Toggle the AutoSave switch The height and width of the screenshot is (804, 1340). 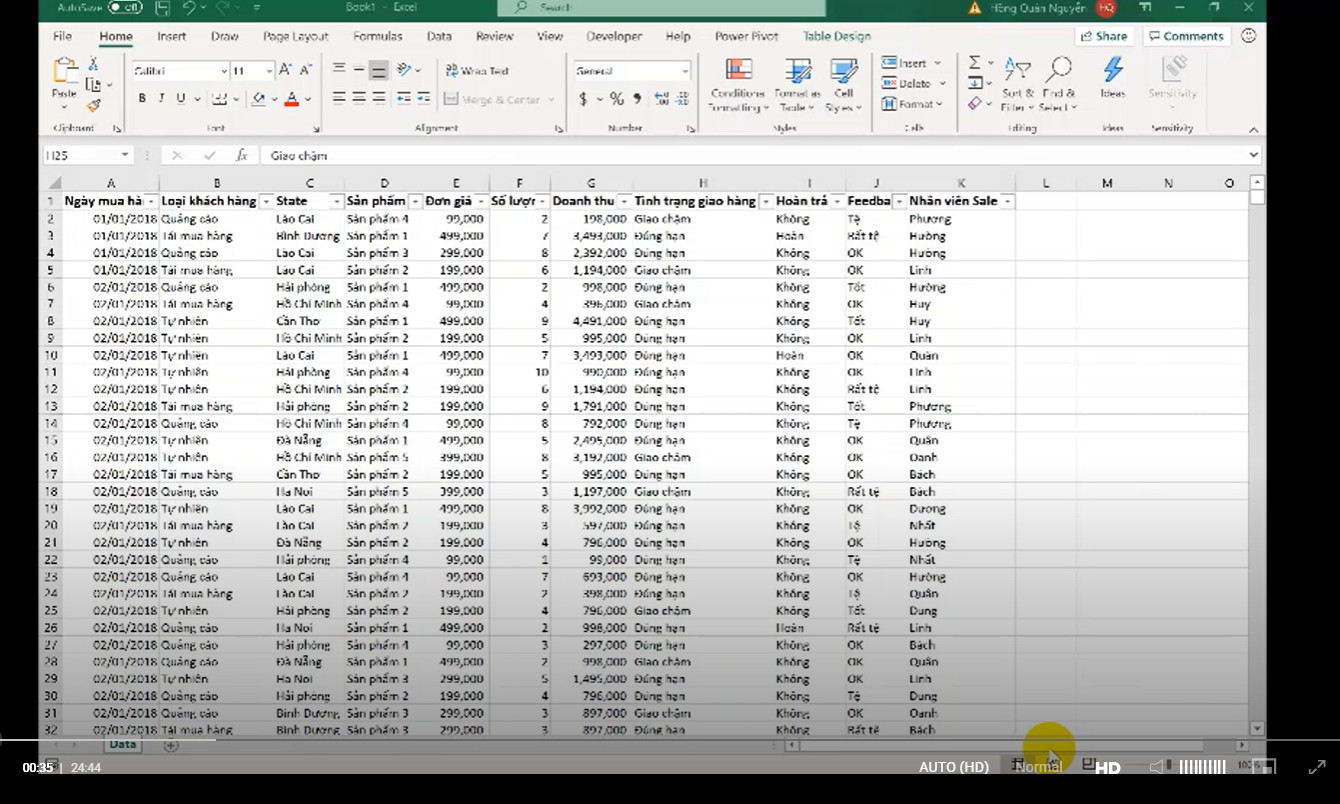[124, 8]
